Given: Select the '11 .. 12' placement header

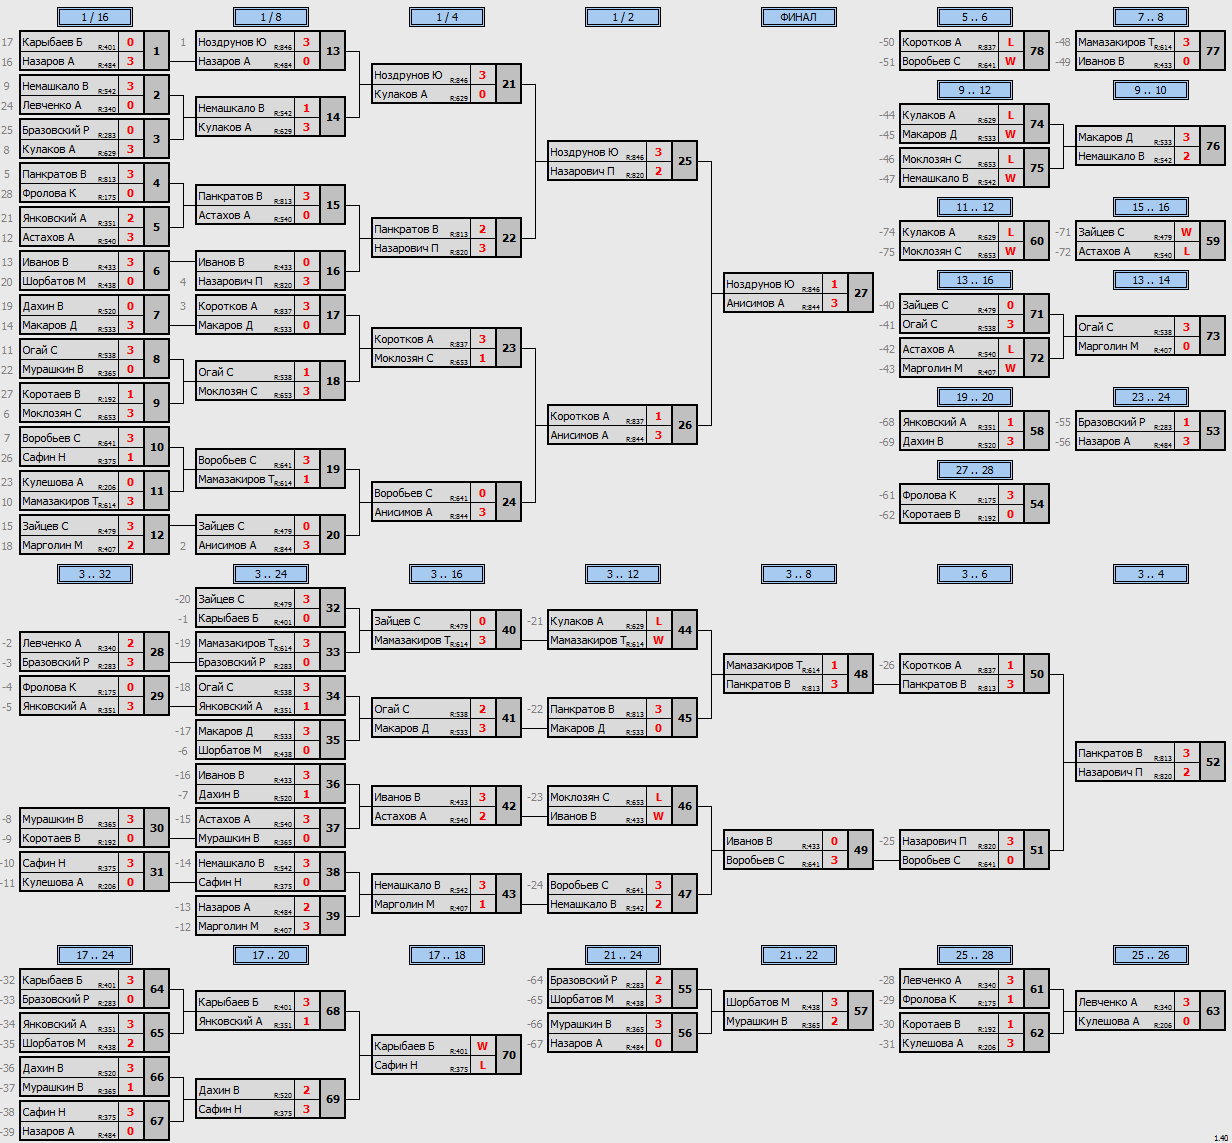Looking at the screenshot, I should point(975,207).
